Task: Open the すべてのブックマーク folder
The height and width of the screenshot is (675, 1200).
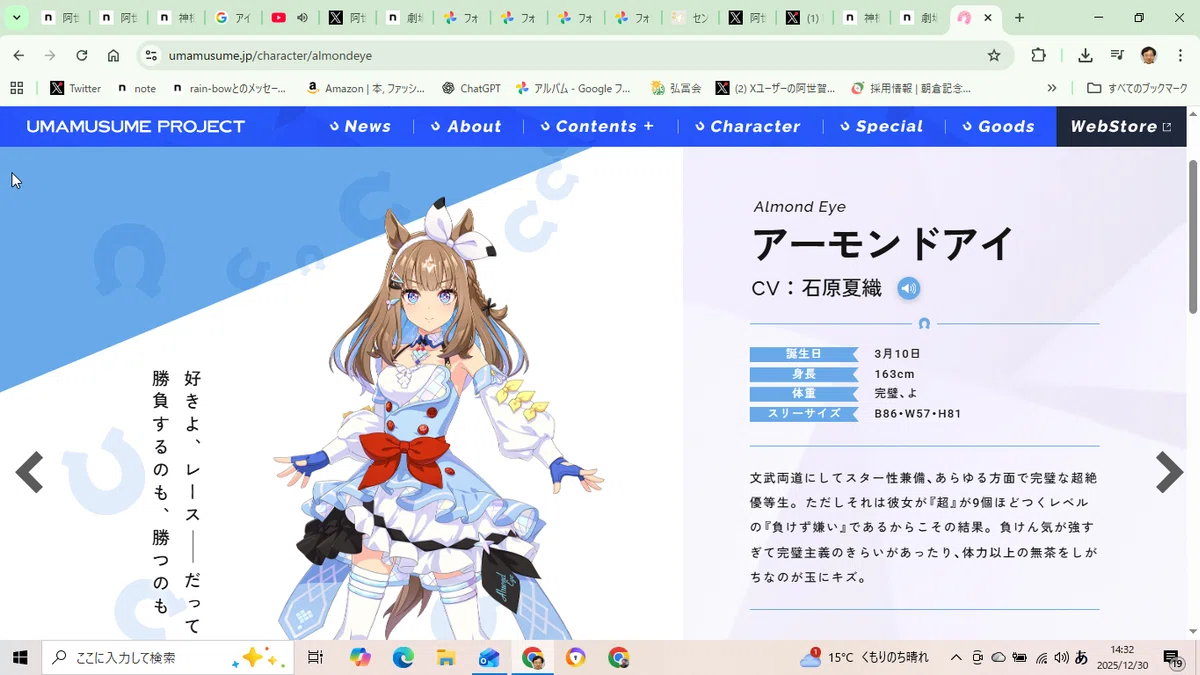Action: tap(1137, 88)
